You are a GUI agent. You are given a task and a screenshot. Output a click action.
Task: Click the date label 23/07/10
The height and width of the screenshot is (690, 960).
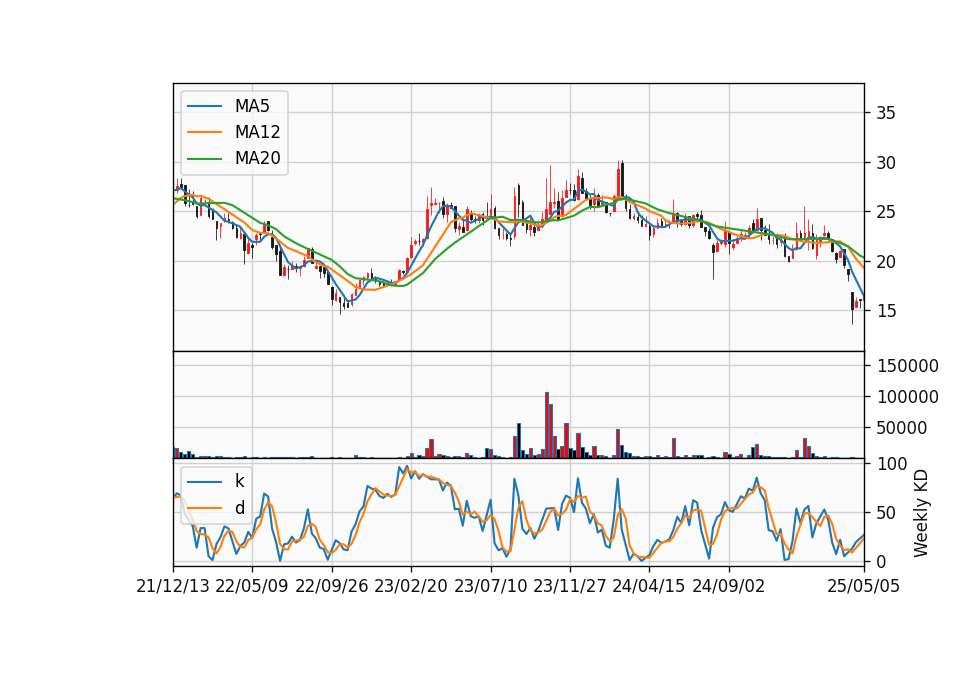click(x=490, y=586)
